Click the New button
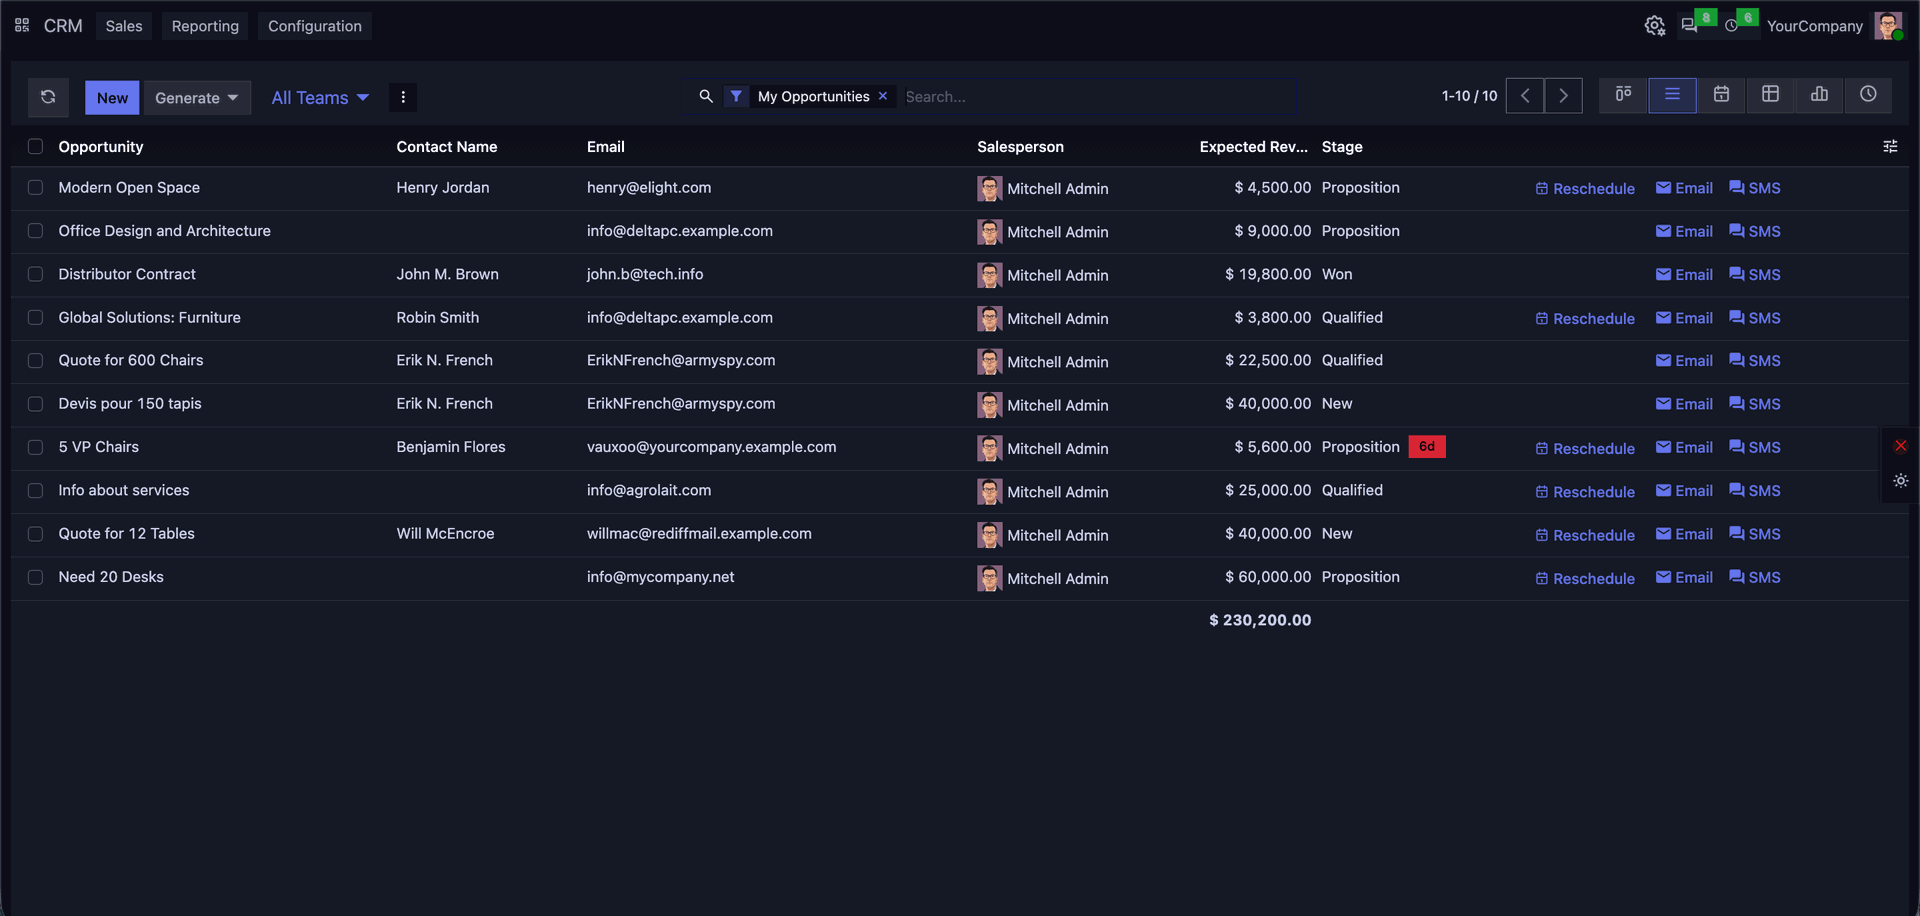Screen dimensions: 1920x916 coord(112,97)
